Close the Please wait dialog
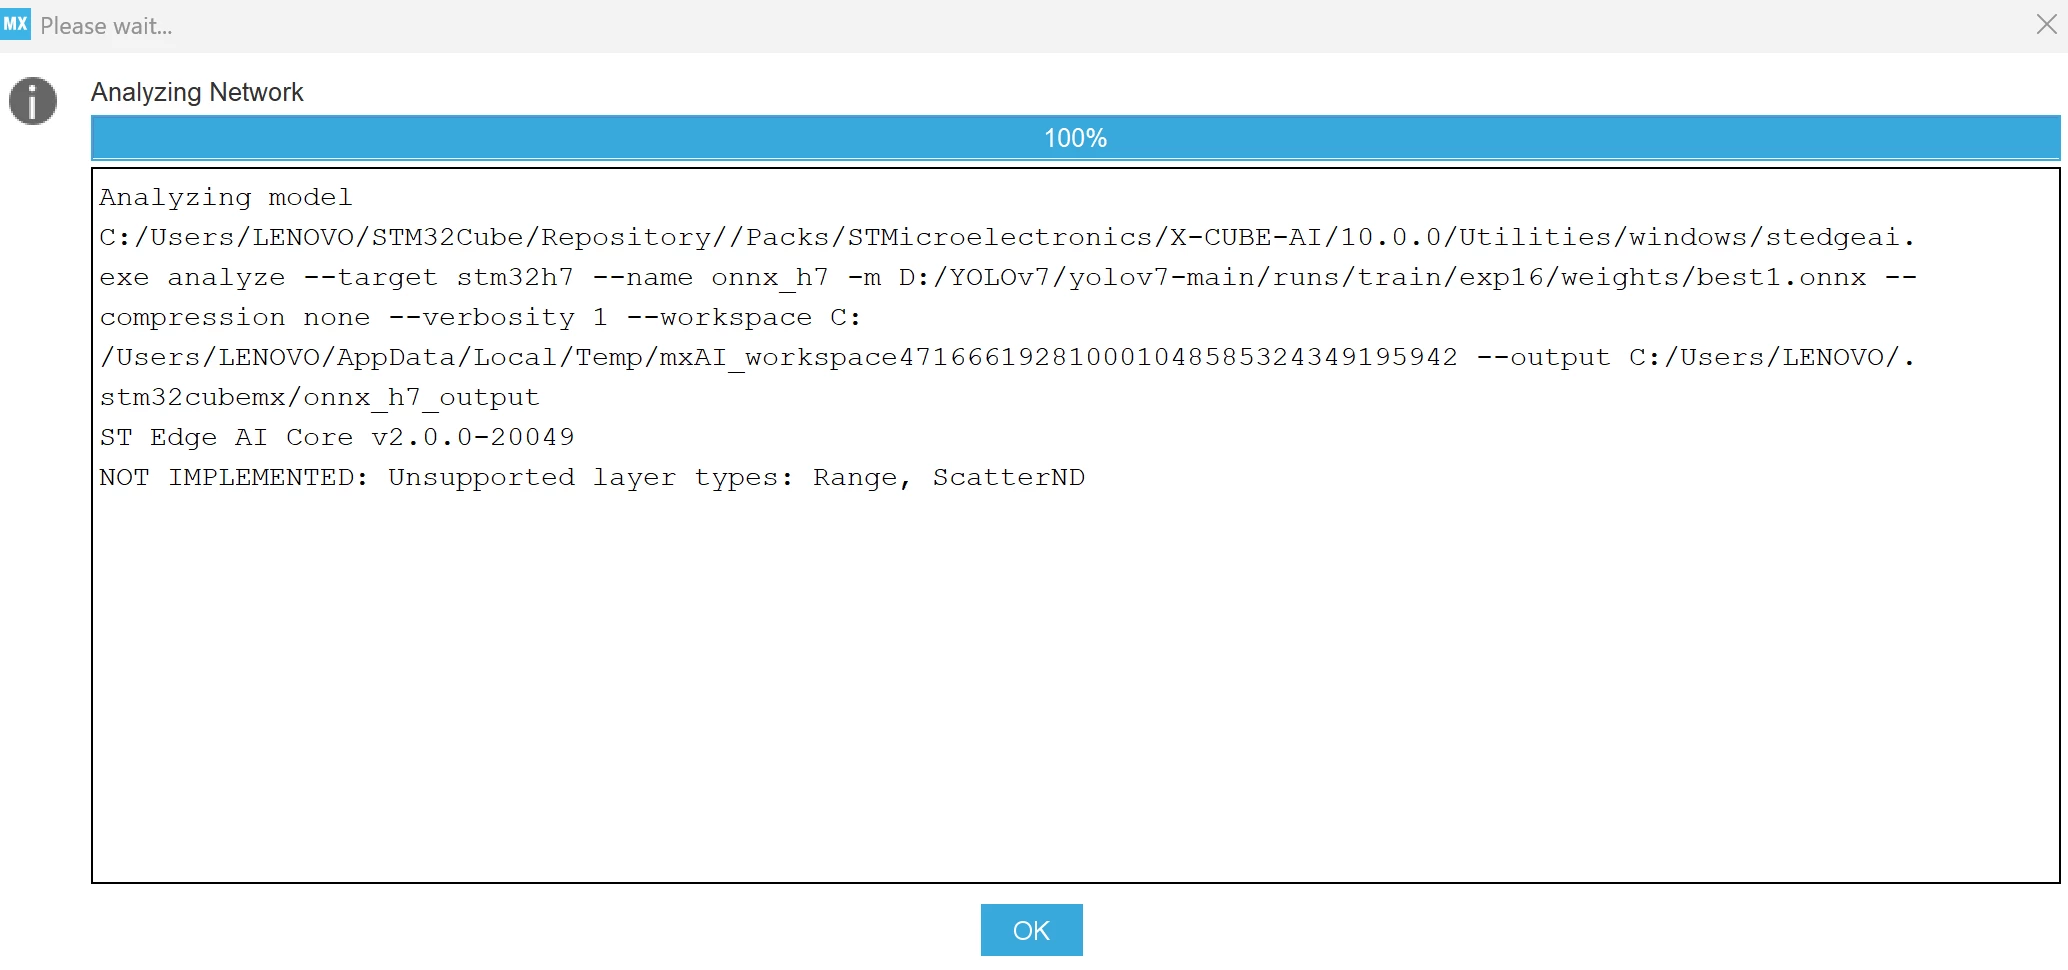 point(2046,25)
